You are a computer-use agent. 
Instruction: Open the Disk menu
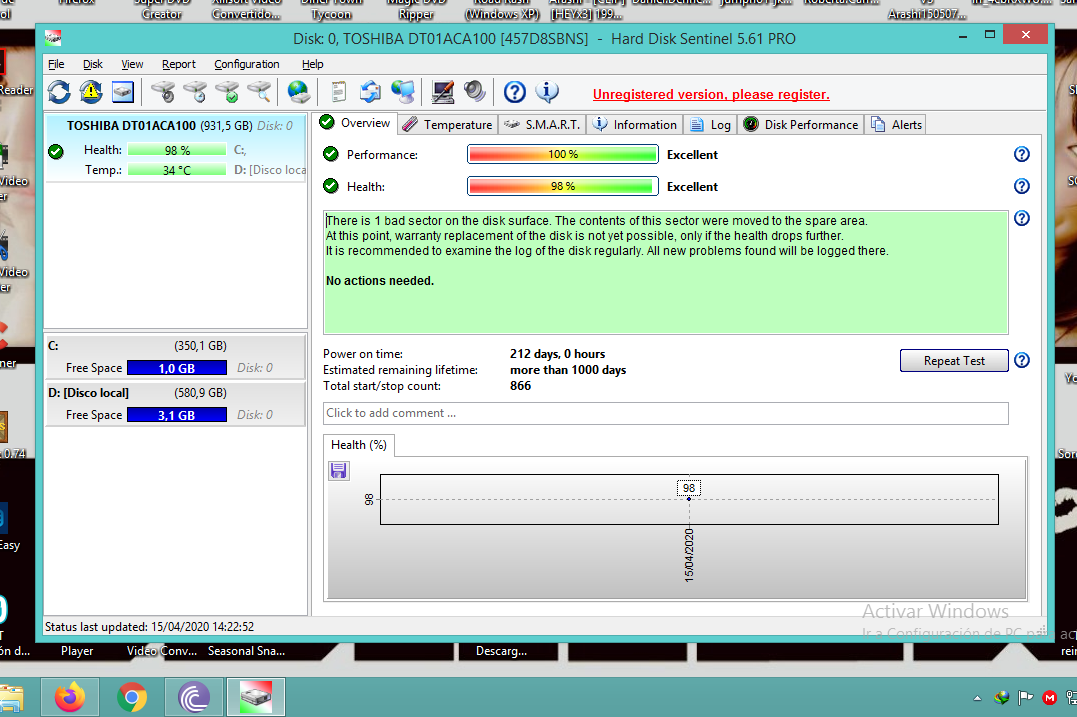tap(93, 64)
